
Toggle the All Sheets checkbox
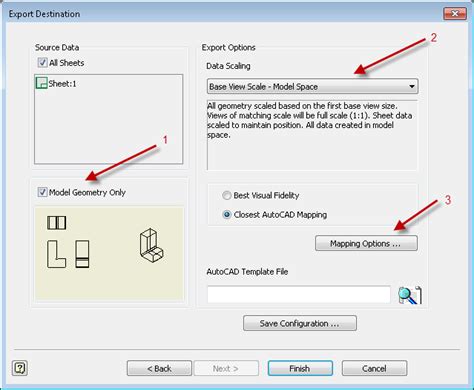(x=42, y=62)
